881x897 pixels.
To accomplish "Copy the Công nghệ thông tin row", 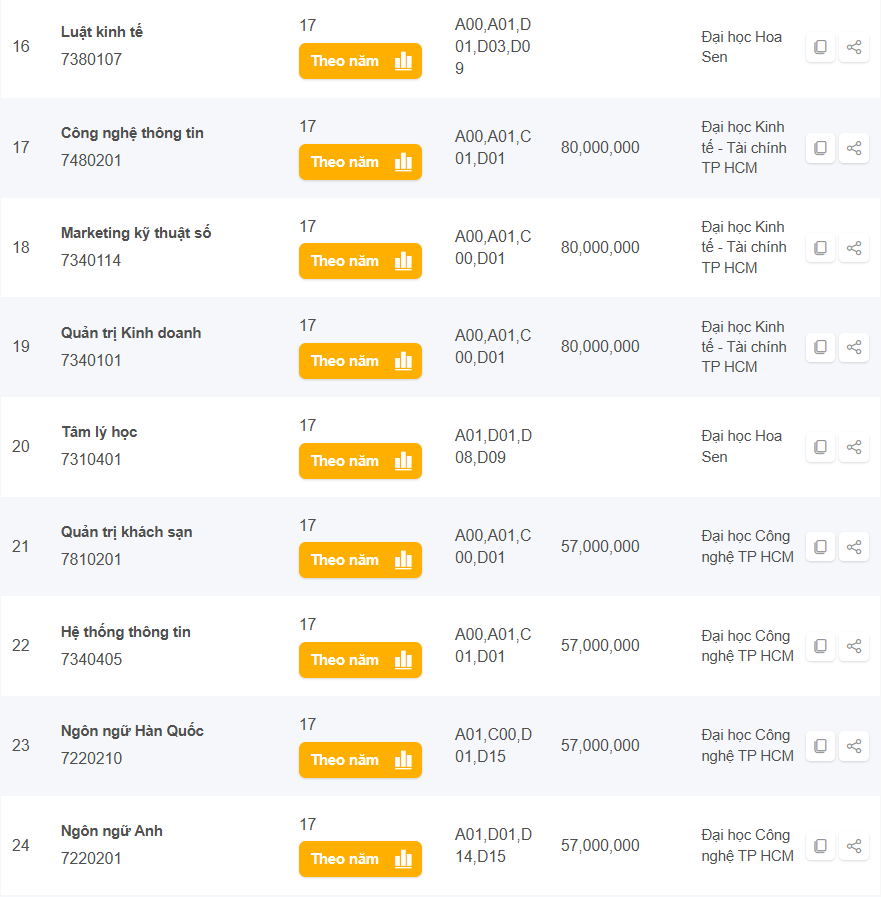I will click(x=820, y=148).
